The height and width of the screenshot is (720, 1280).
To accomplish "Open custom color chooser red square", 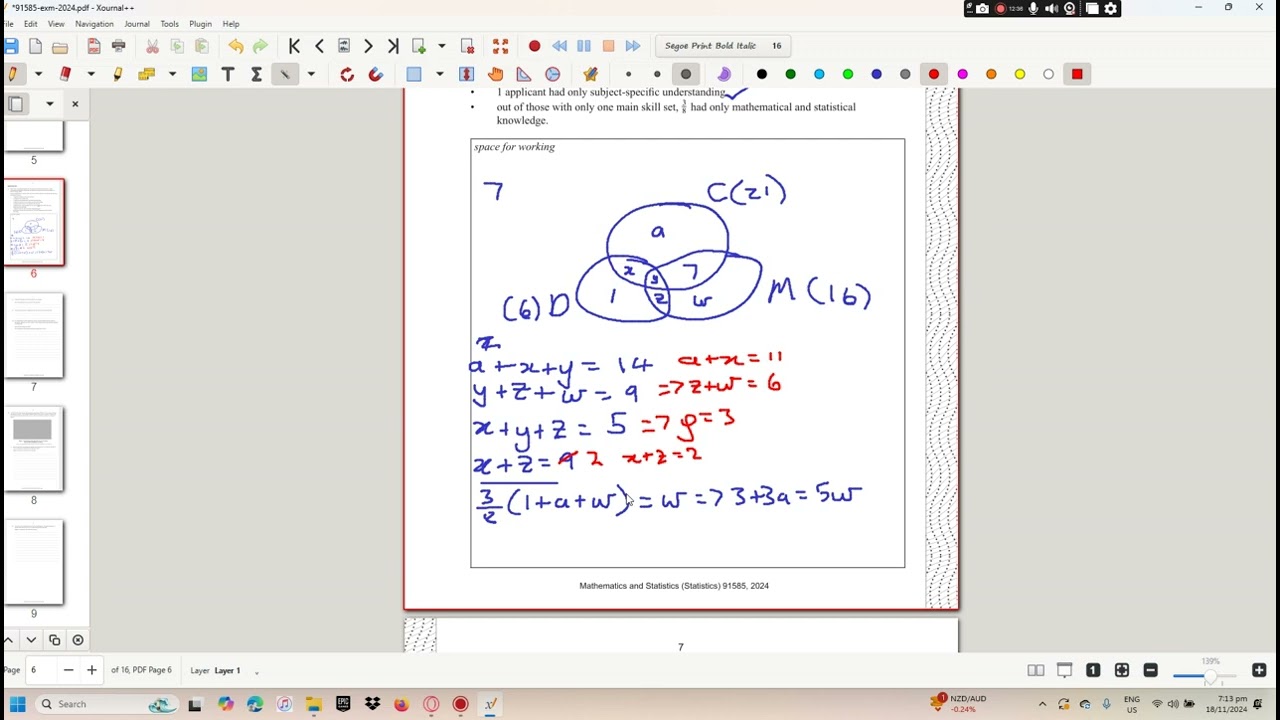I will point(1077,74).
